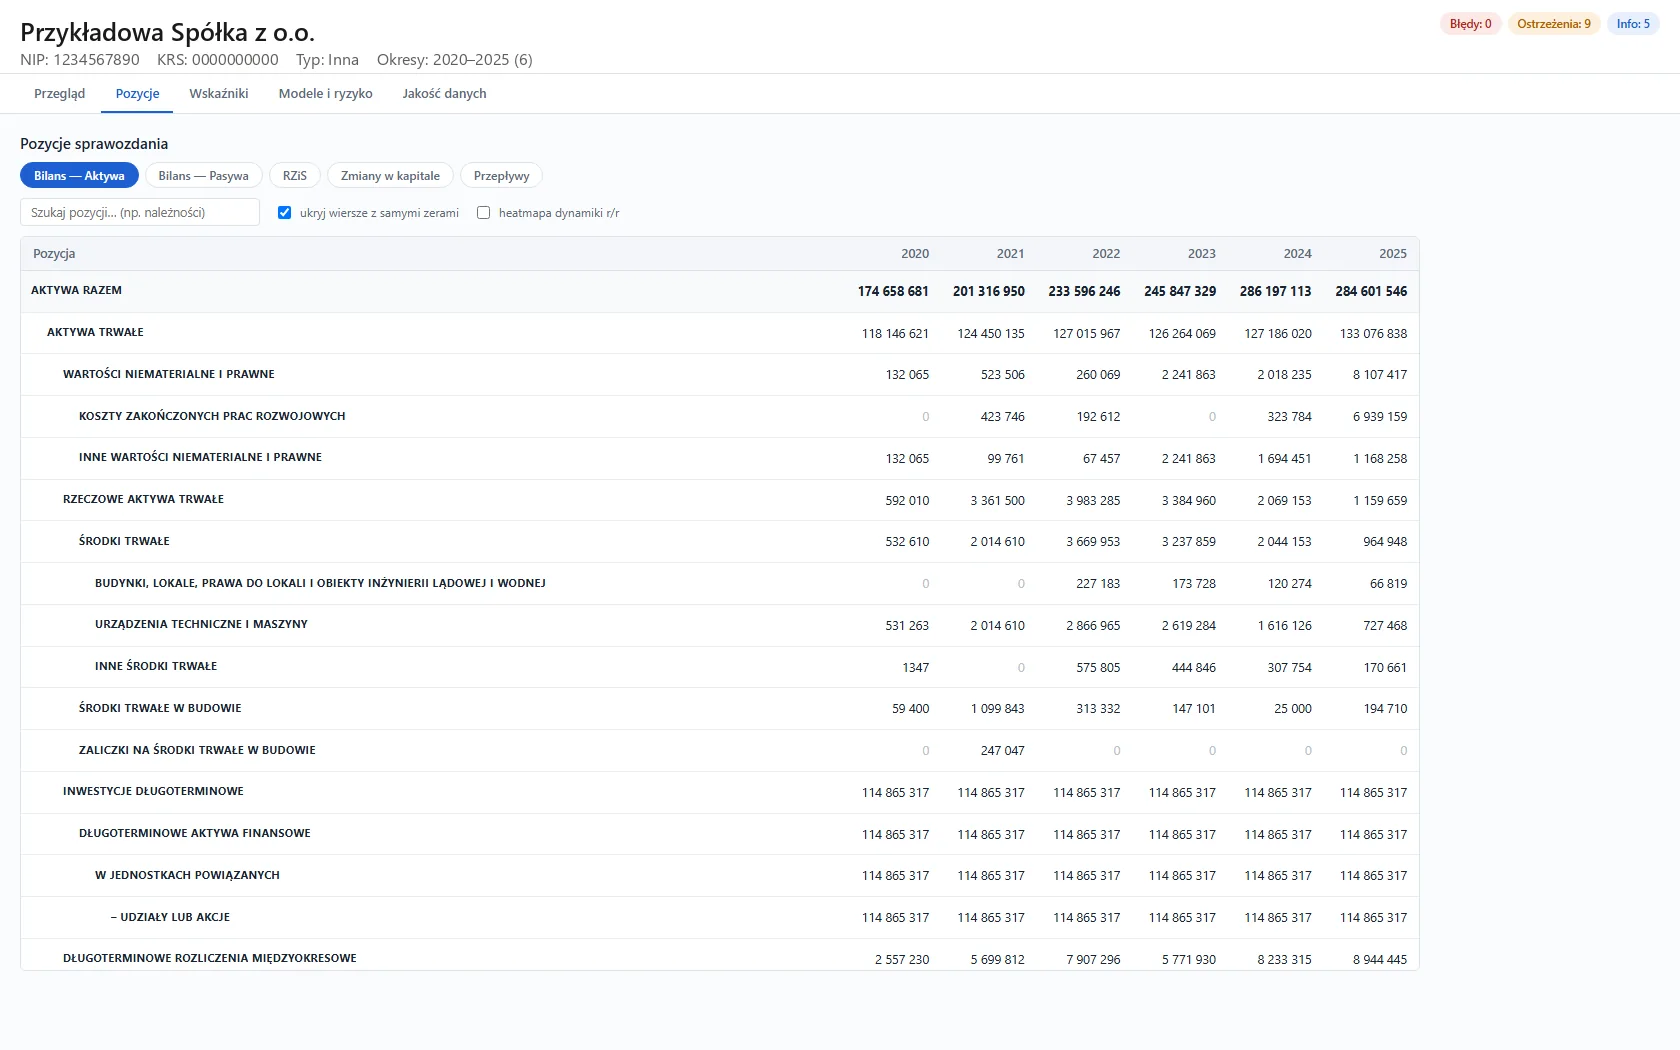
Task: Select the INWESTYCJE DŁUGOTERMINOWE row
Action: point(719,792)
